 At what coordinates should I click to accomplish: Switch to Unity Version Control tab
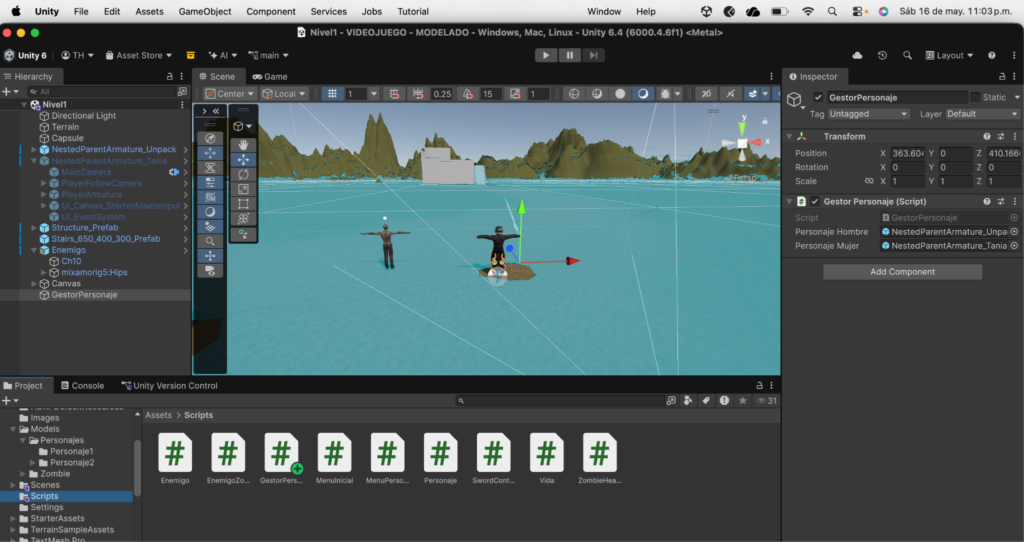coord(170,386)
